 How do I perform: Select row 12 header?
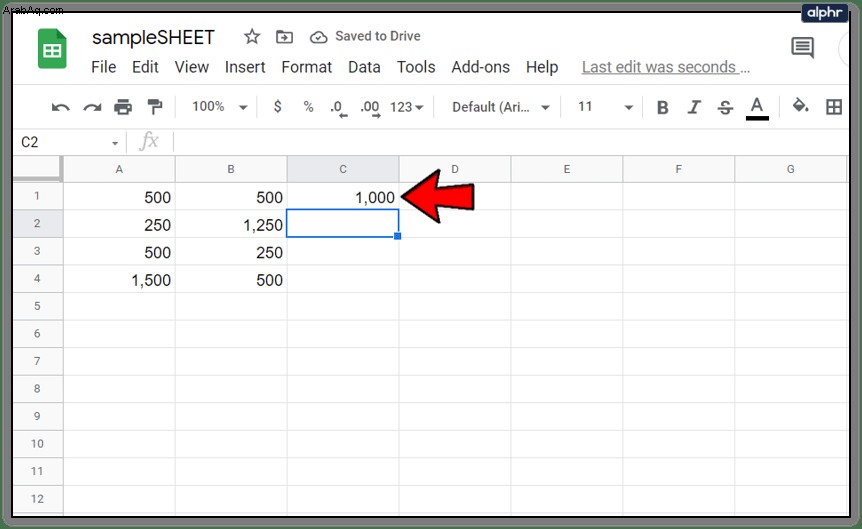click(37, 499)
